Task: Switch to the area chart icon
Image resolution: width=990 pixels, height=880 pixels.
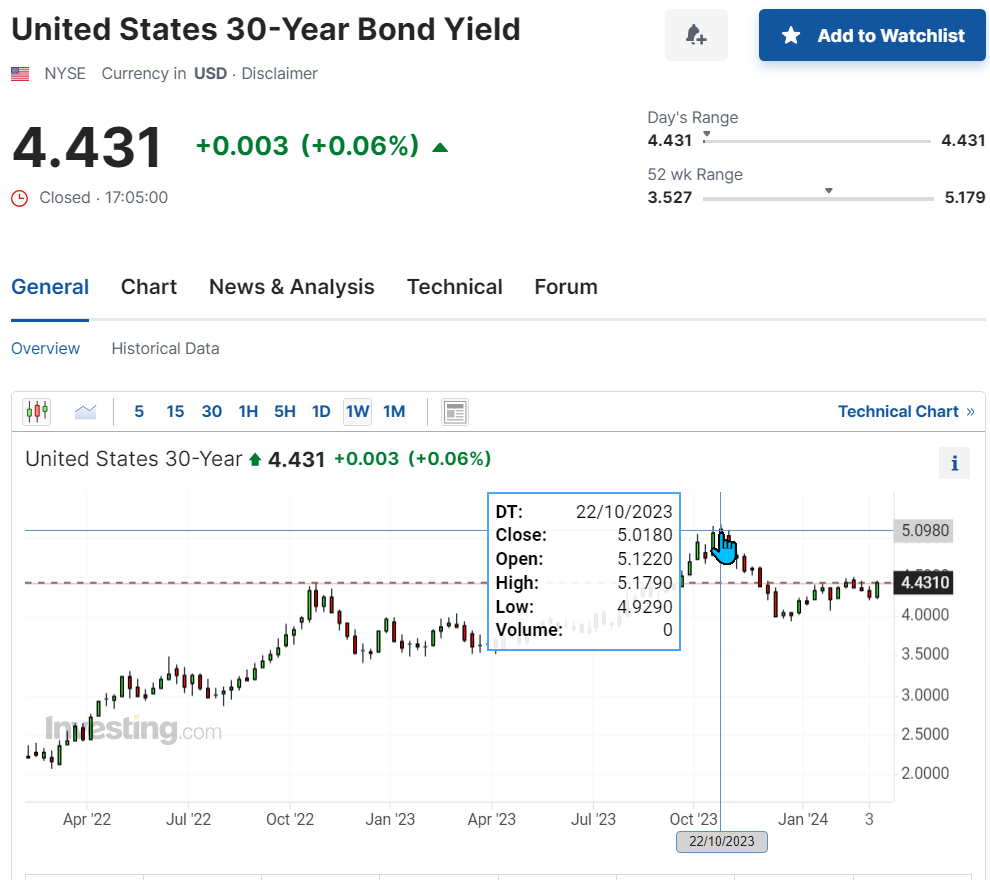Action: (85, 412)
